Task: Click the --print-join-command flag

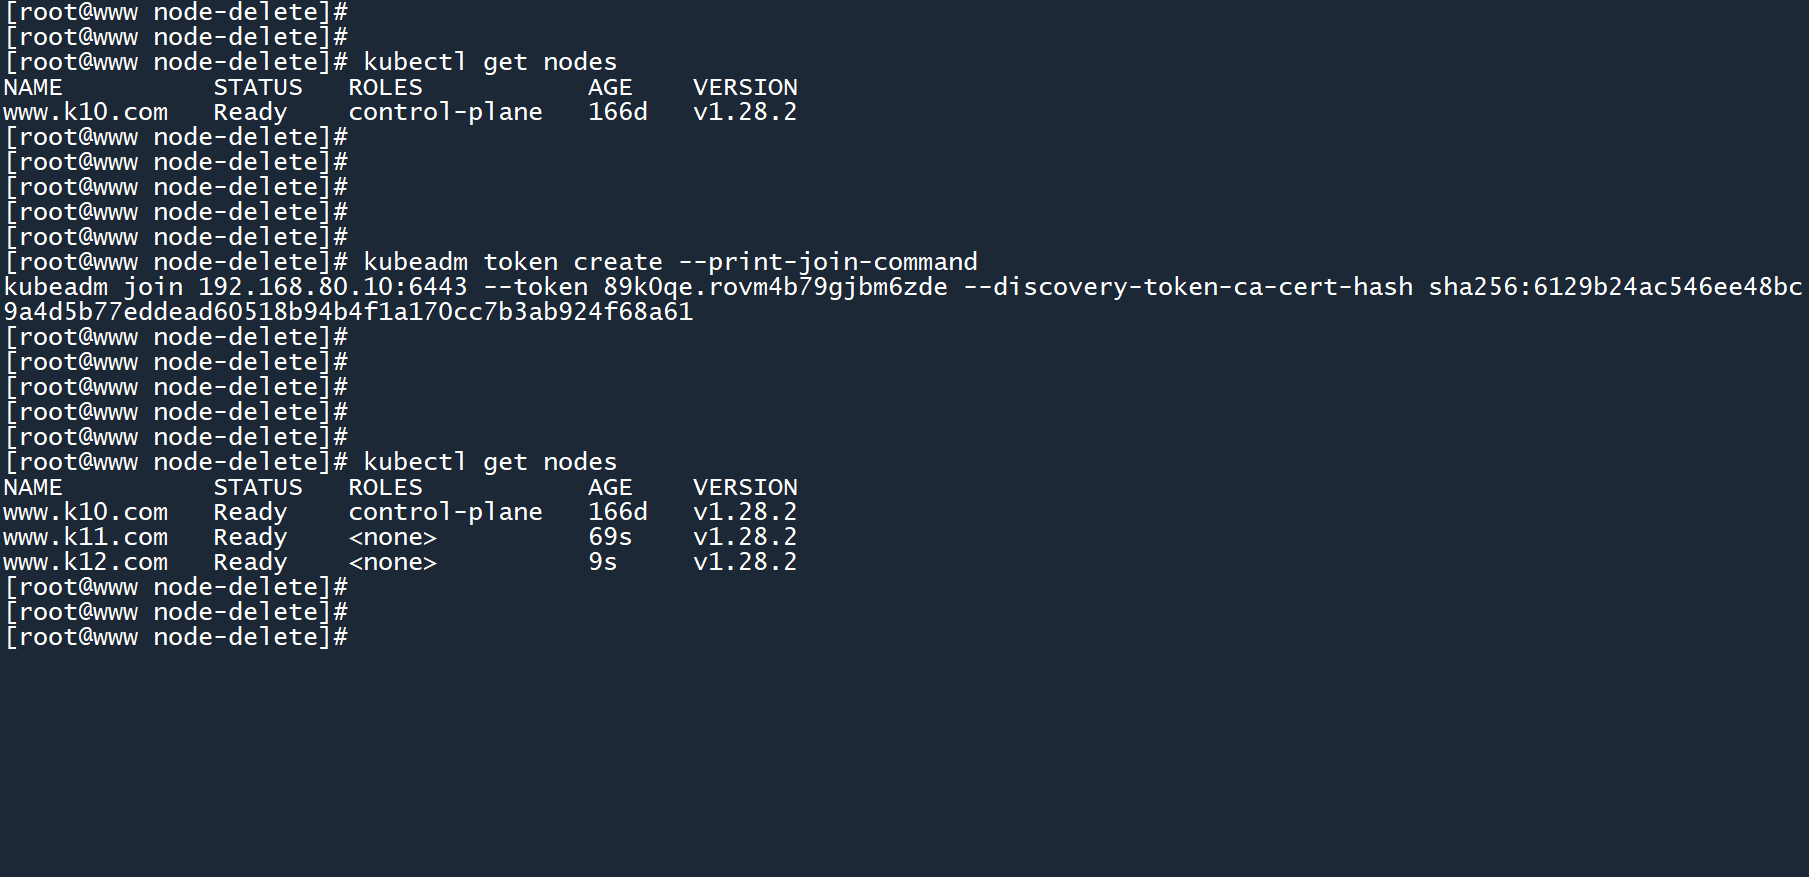Action: click(828, 262)
